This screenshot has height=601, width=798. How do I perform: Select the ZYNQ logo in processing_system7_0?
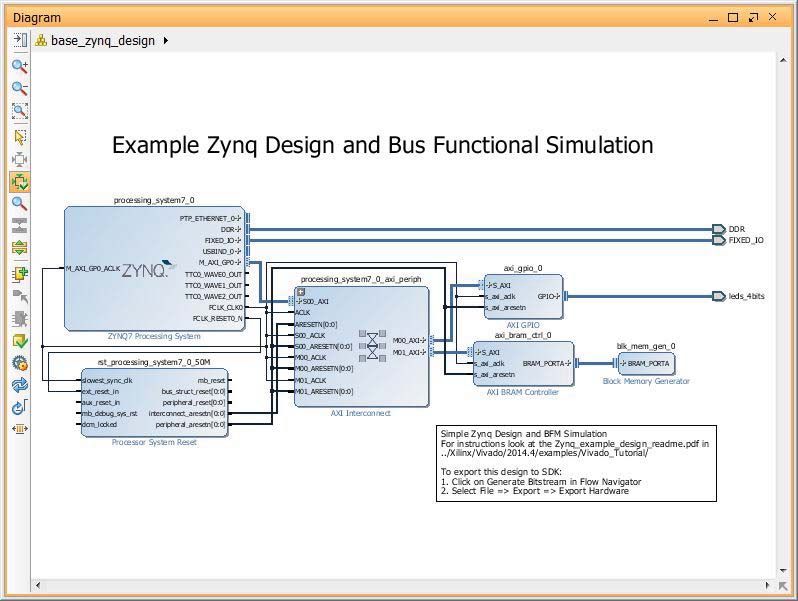pos(148,269)
